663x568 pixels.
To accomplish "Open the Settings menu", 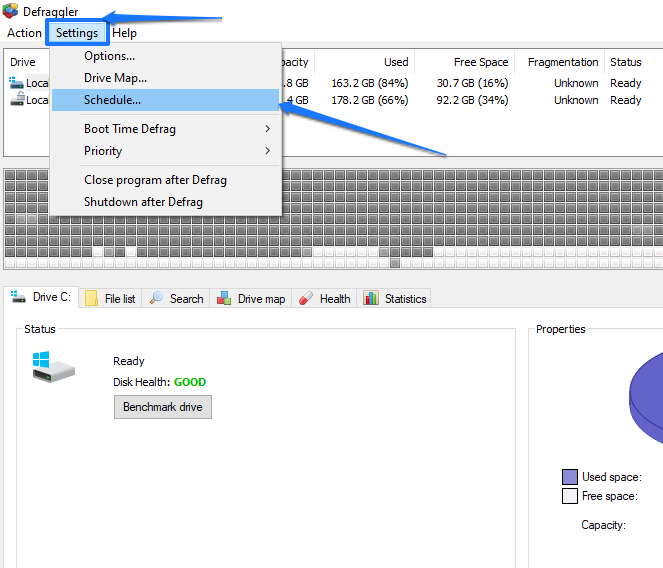I will point(77,33).
